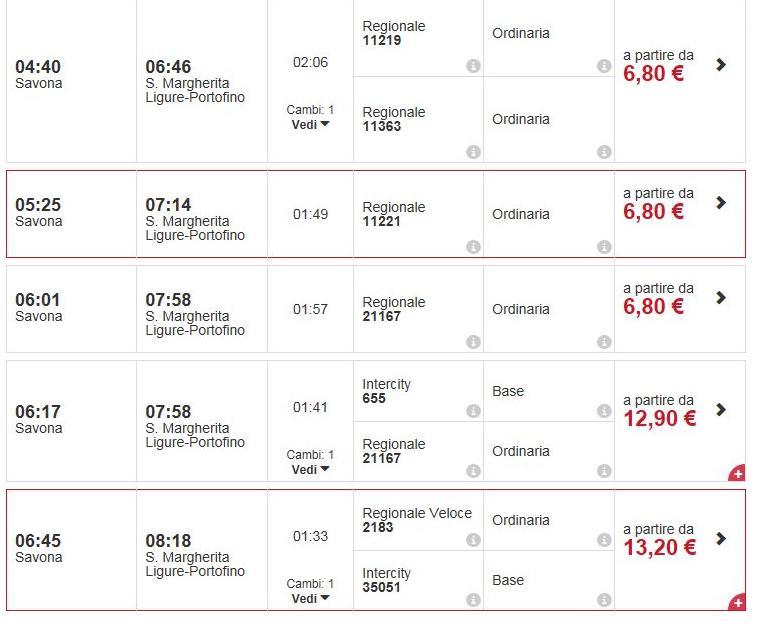Open details arrow for the 06:01 trip
758x643 pixels.
721,298
